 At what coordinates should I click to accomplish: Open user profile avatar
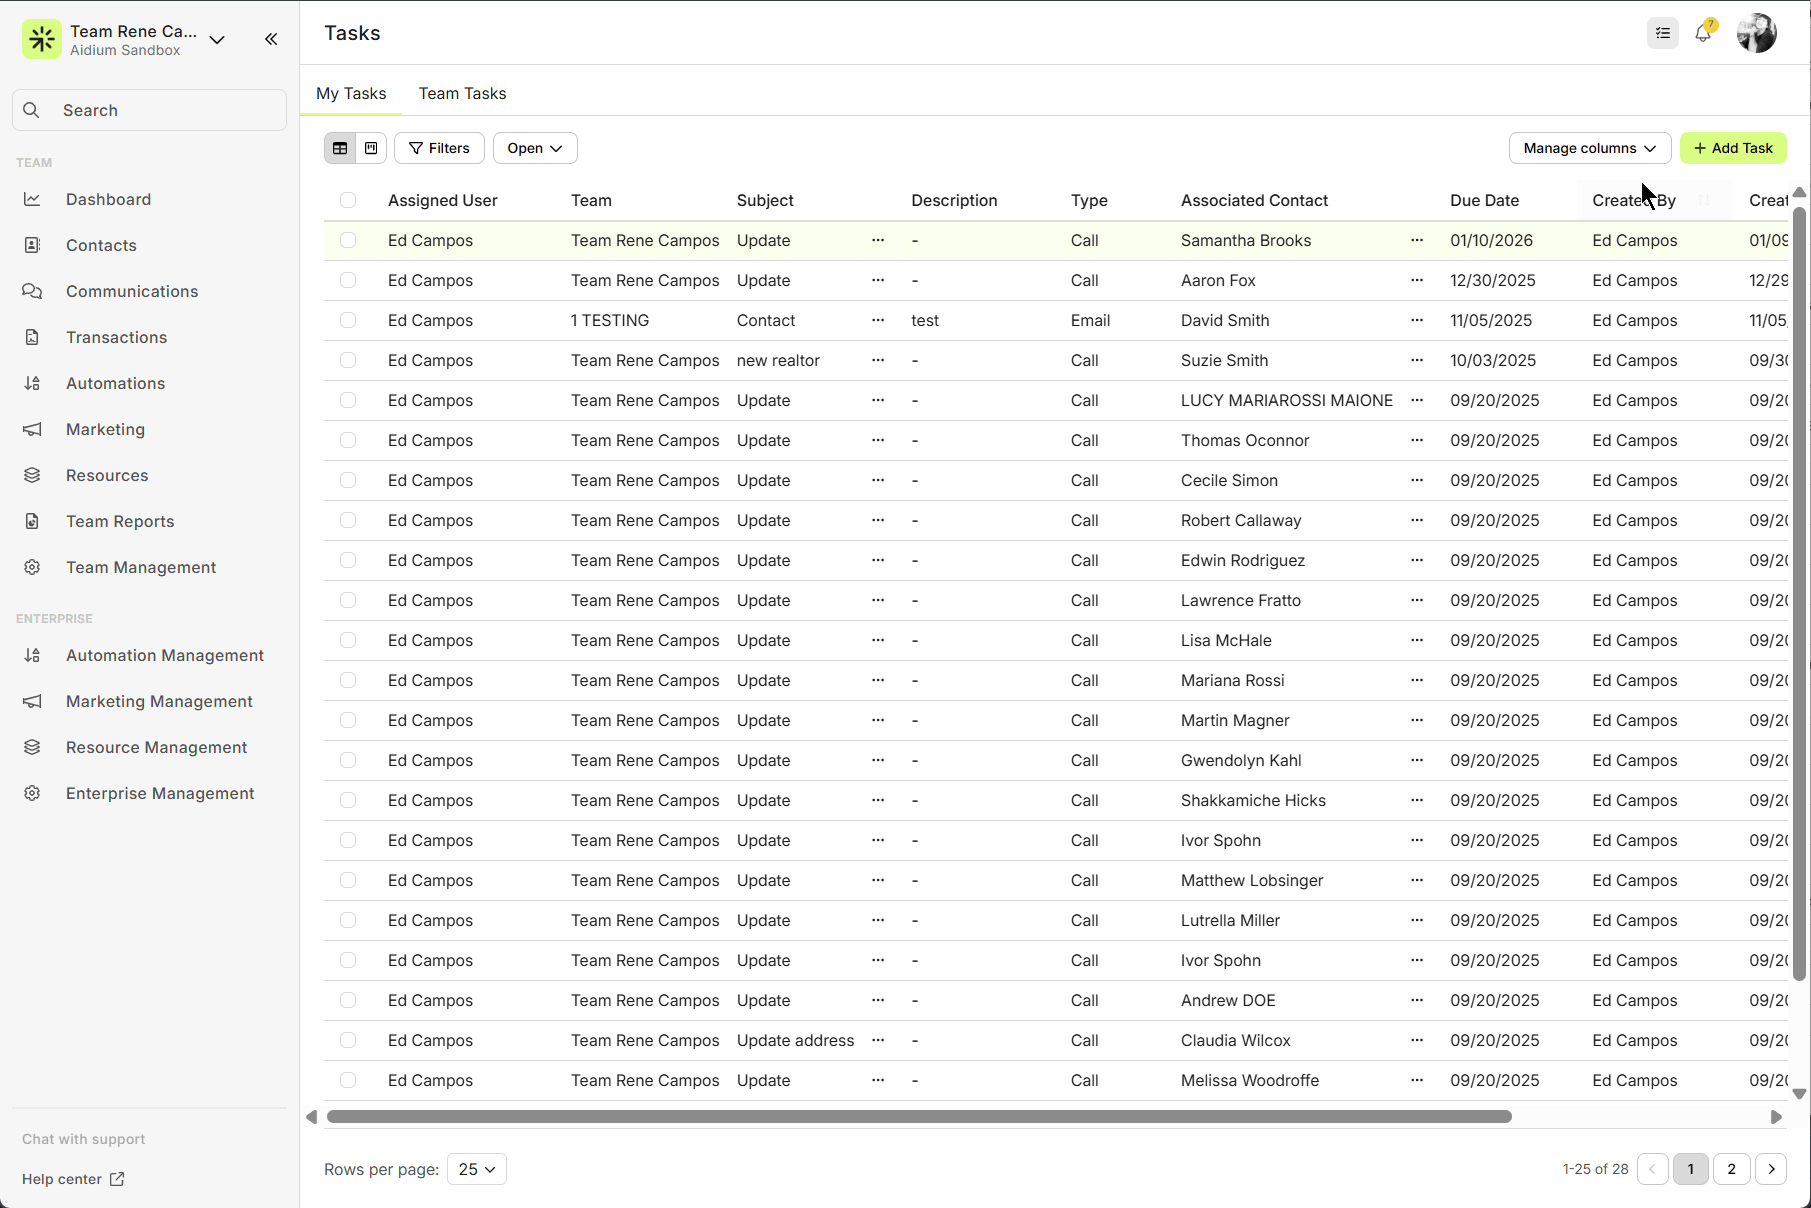point(1757,33)
